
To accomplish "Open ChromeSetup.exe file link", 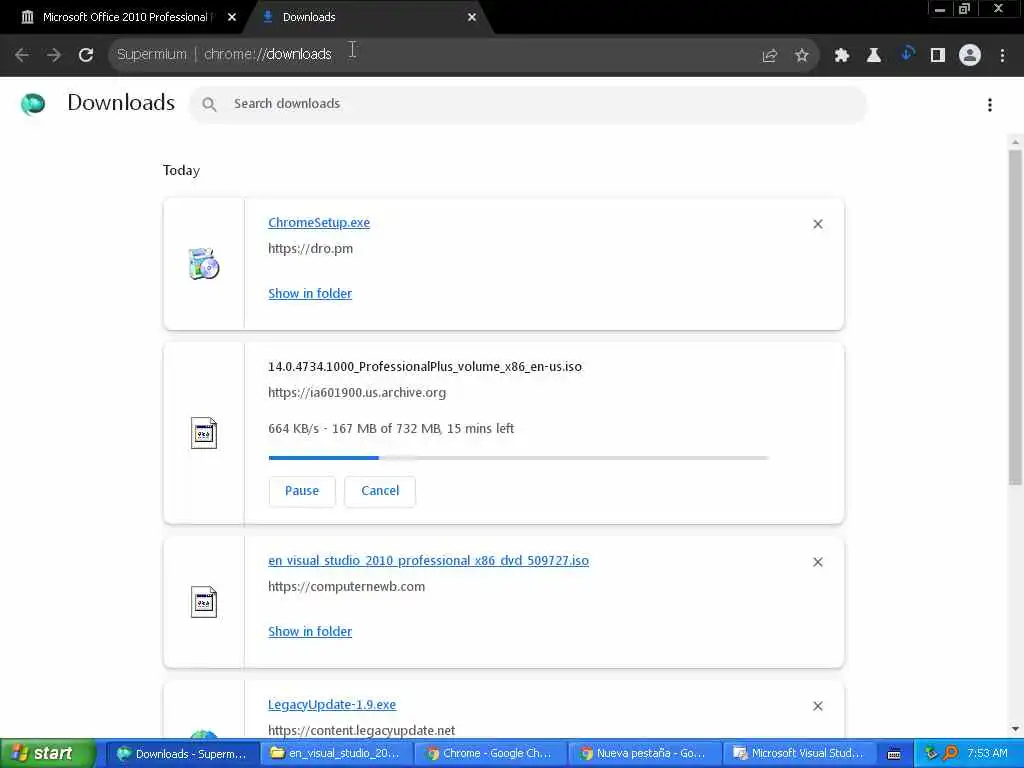I will pos(319,223).
